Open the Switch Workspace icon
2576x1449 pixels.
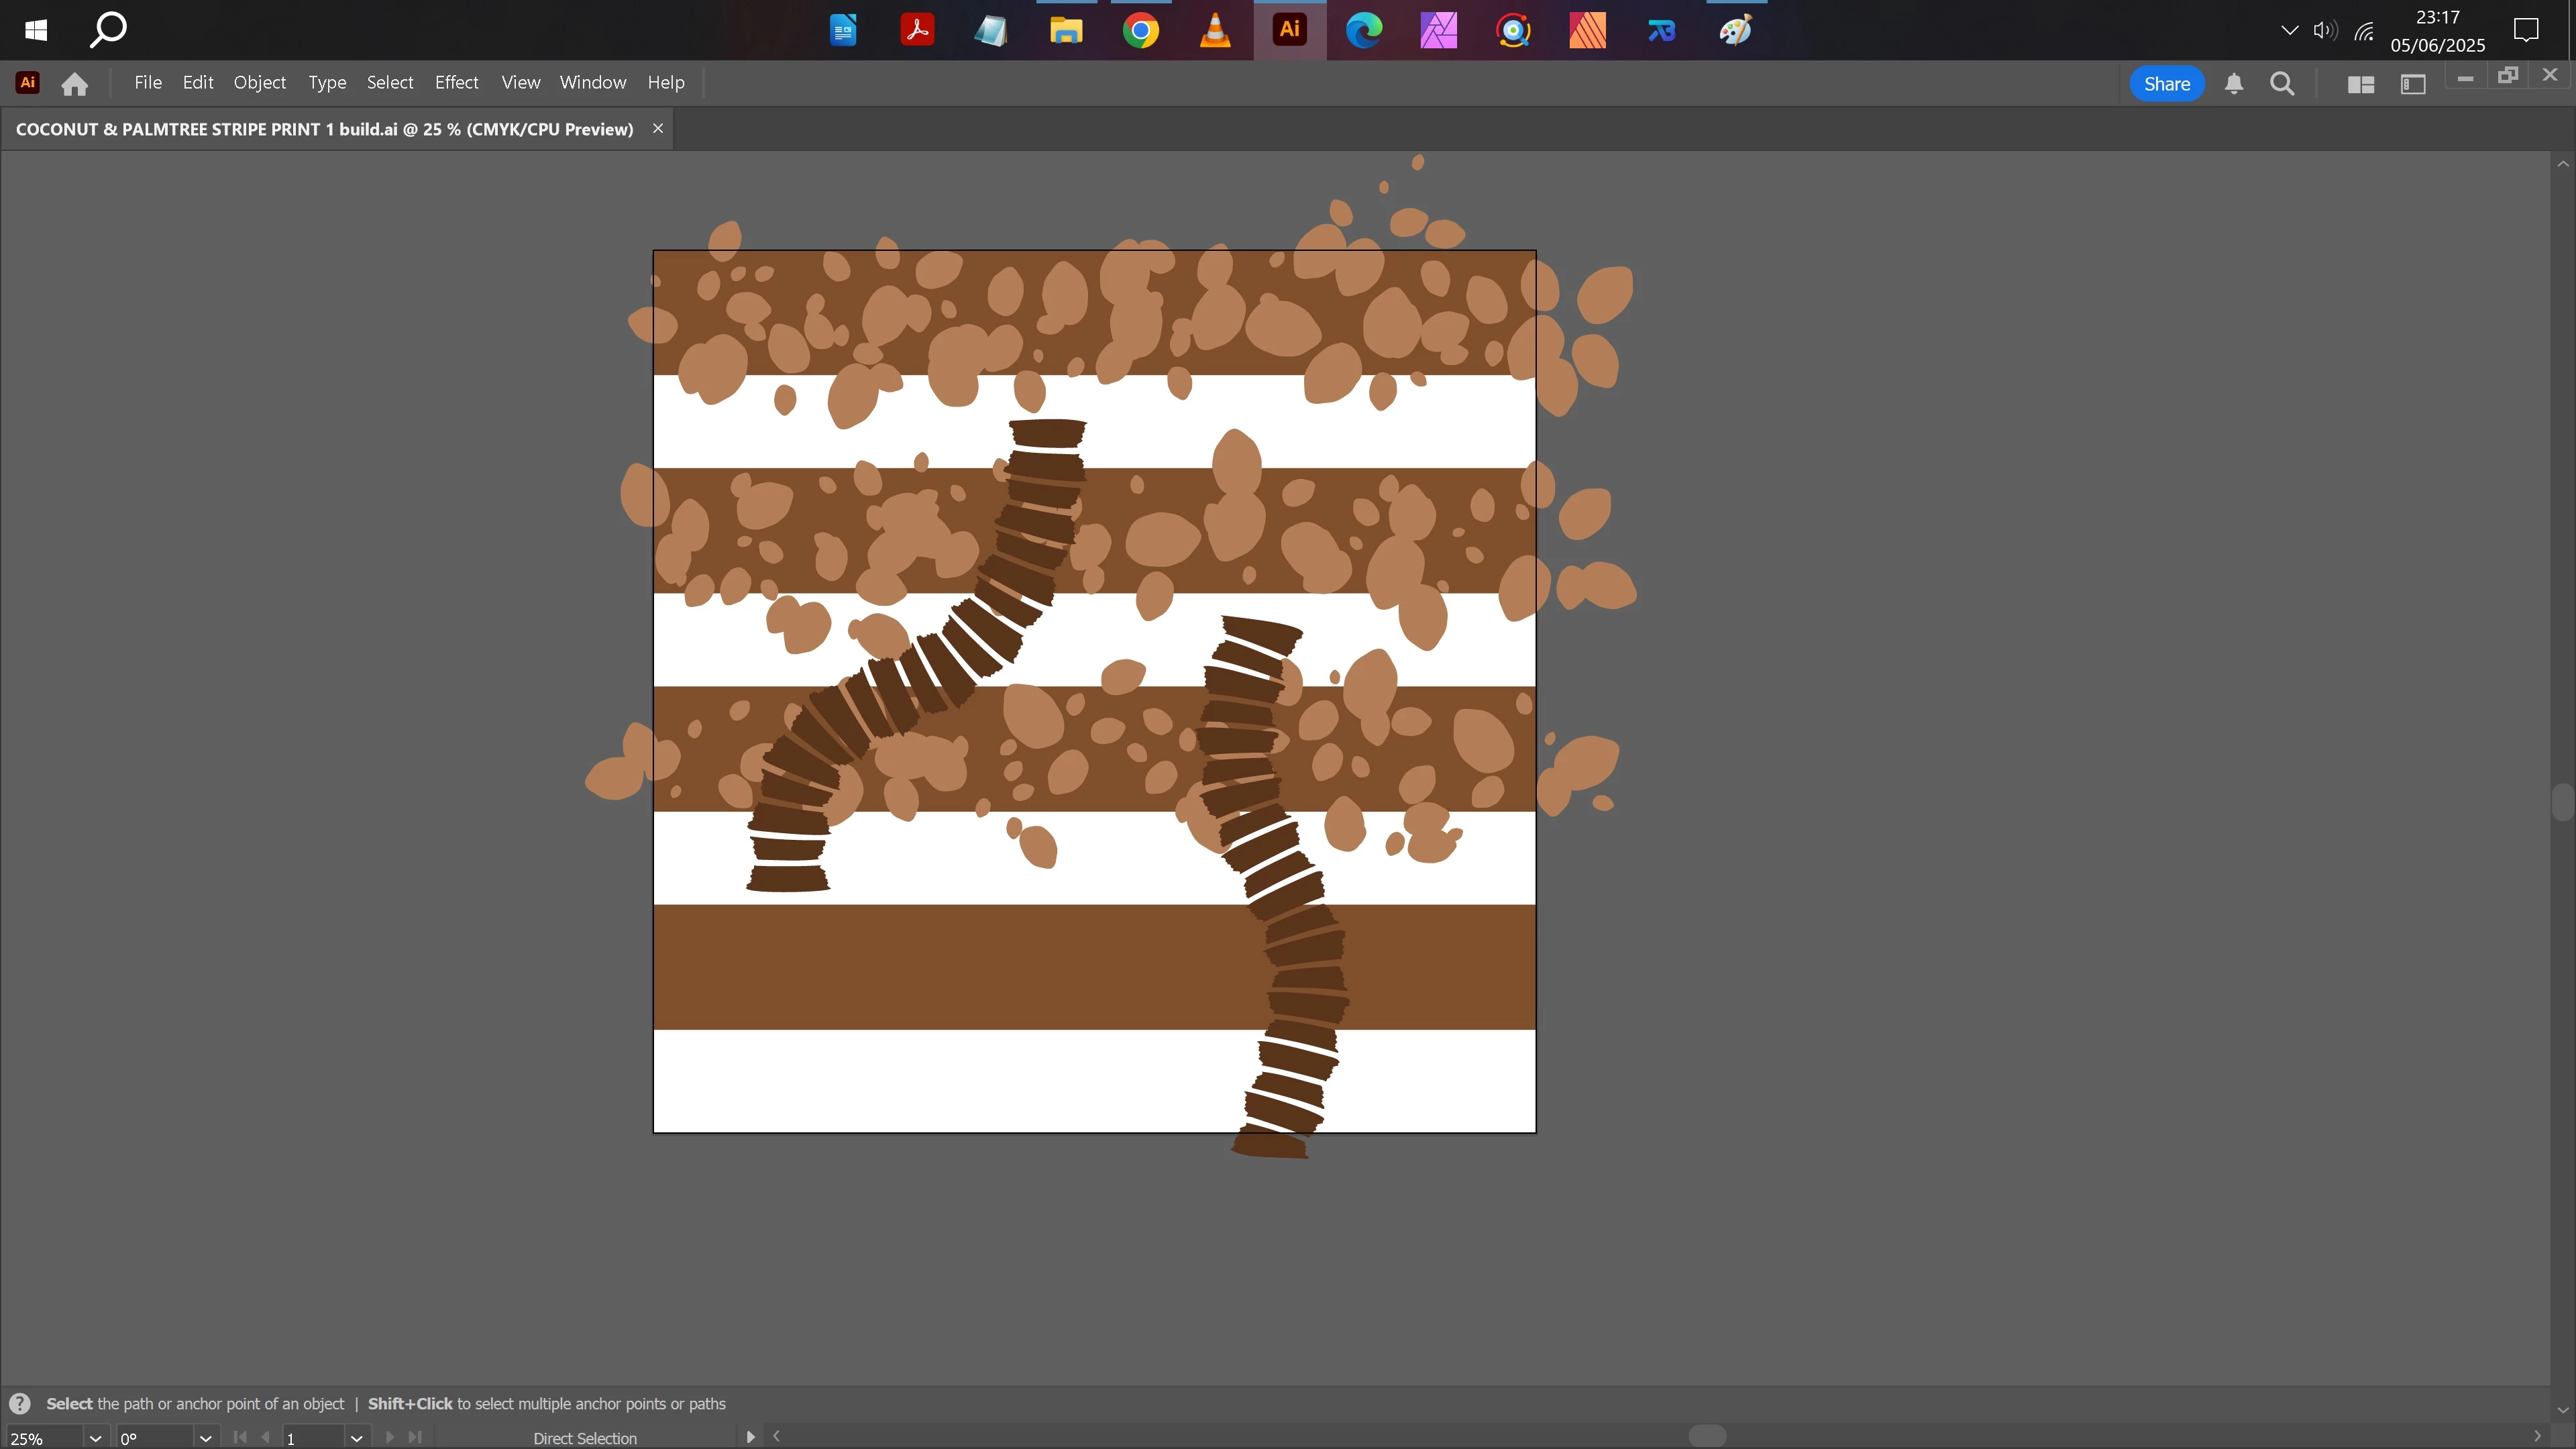[2412, 84]
